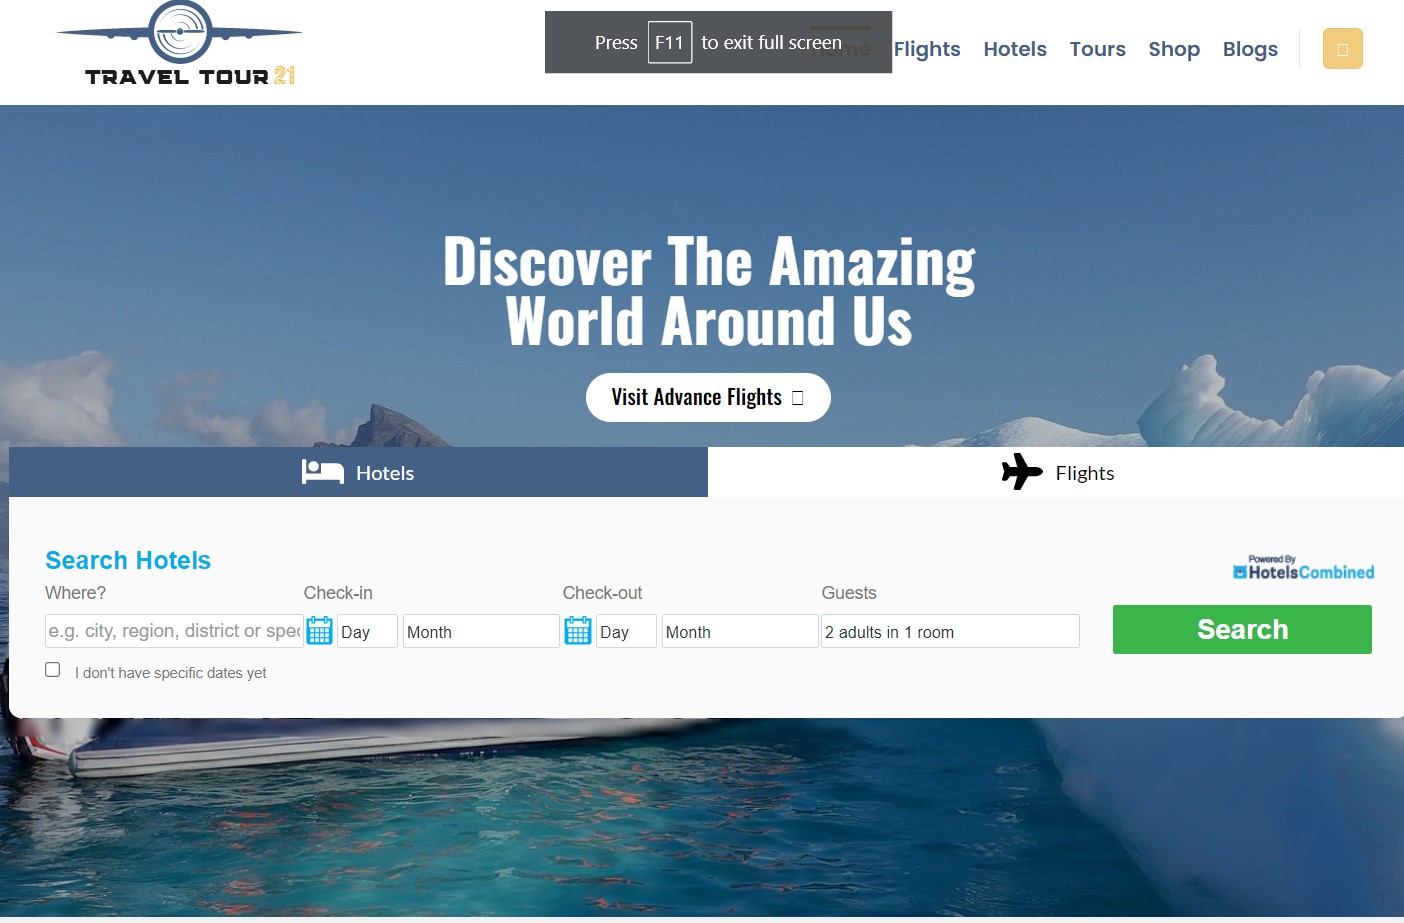The width and height of the screenshot is (1404, 923).
Task: Open the check-in calendar icon
Action: (319, 631)
